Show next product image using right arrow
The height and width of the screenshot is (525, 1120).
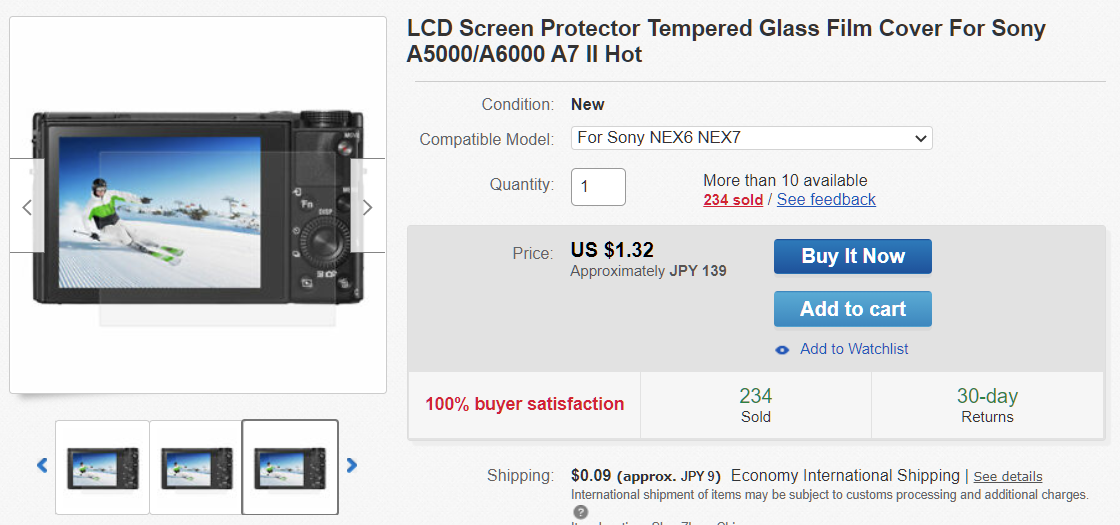click(367, 207)
